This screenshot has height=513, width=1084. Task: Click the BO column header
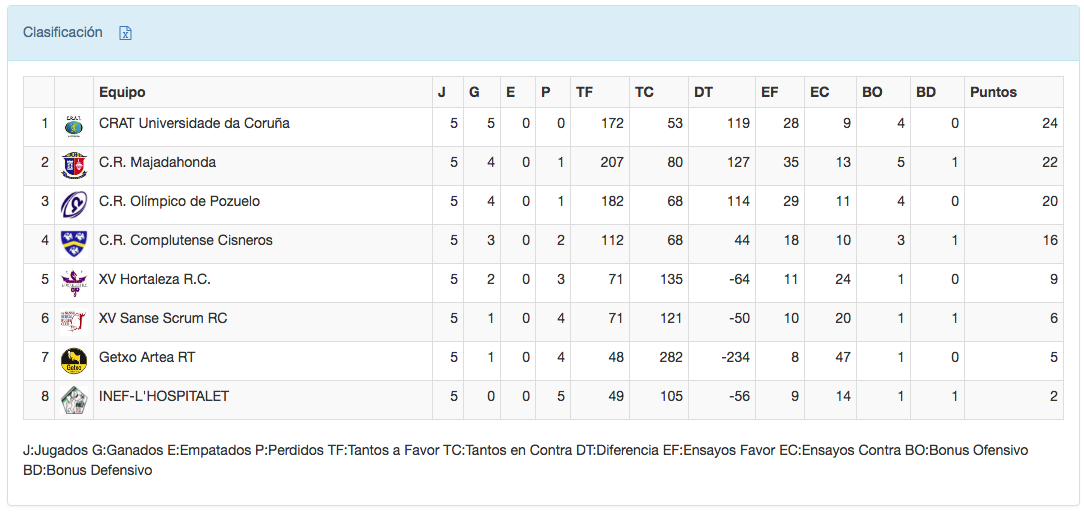point(872,92)
